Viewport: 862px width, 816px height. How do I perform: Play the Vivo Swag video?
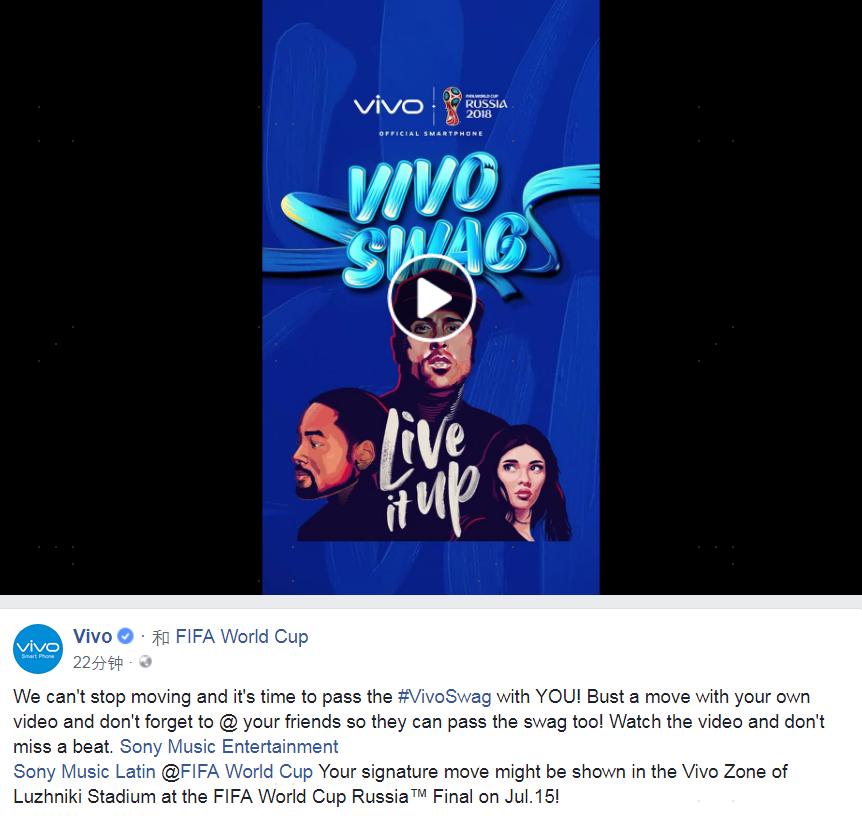pos(431,299)
